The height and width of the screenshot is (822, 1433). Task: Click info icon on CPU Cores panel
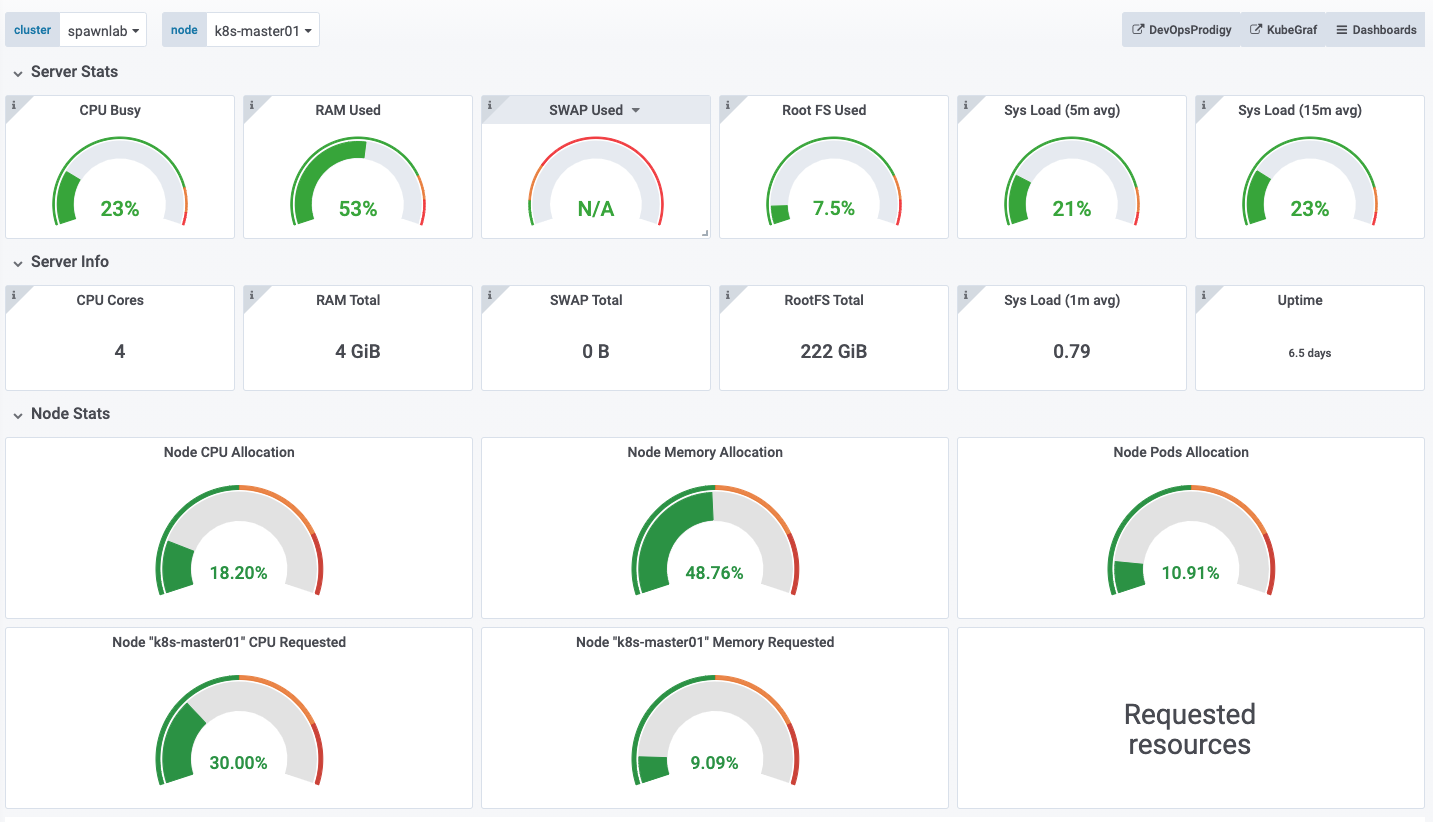coord(12,293)
